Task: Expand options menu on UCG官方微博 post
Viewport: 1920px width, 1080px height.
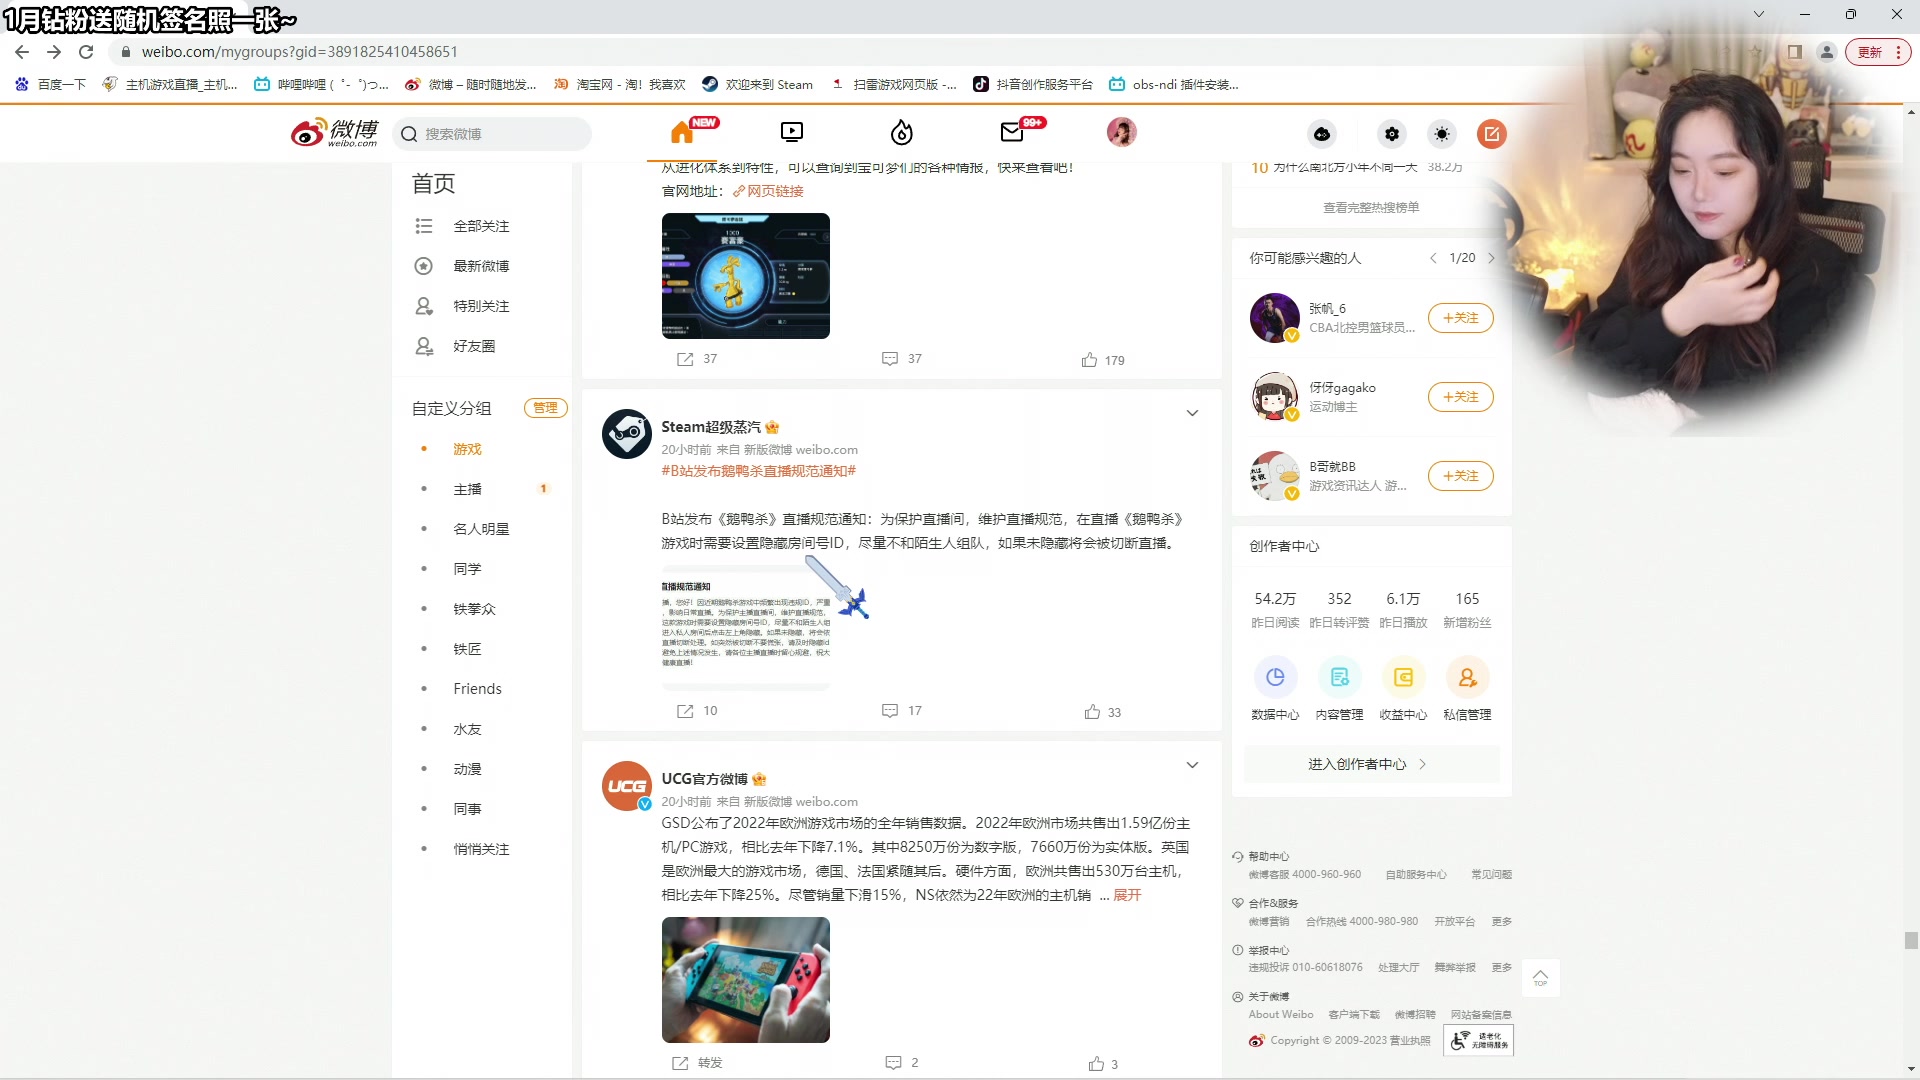Action: [1192, 766]
